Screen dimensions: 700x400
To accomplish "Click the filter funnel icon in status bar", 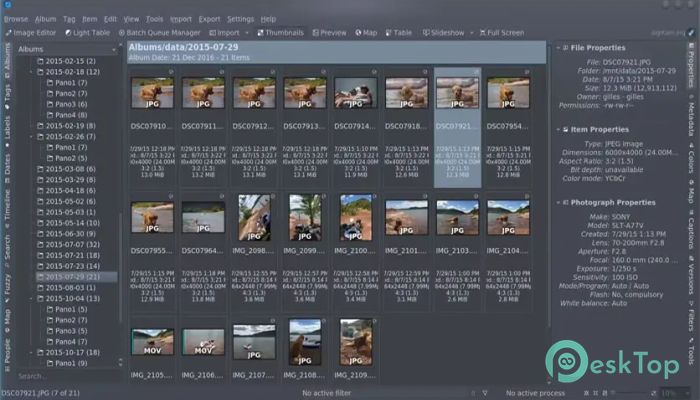I will [x=485, y=393].
